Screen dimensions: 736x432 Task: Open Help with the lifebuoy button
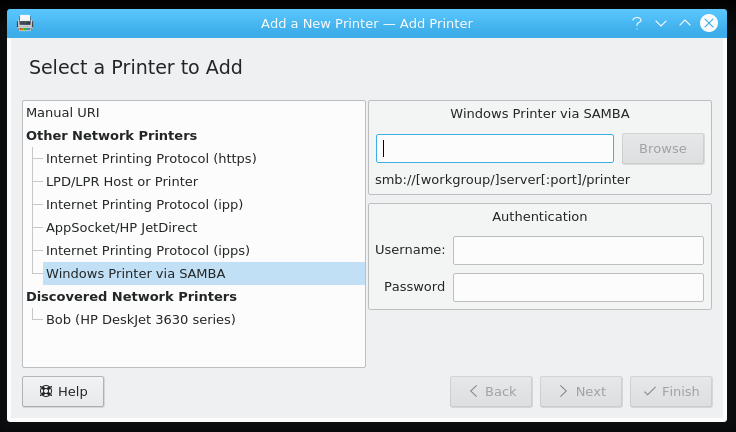pos(63,391)
